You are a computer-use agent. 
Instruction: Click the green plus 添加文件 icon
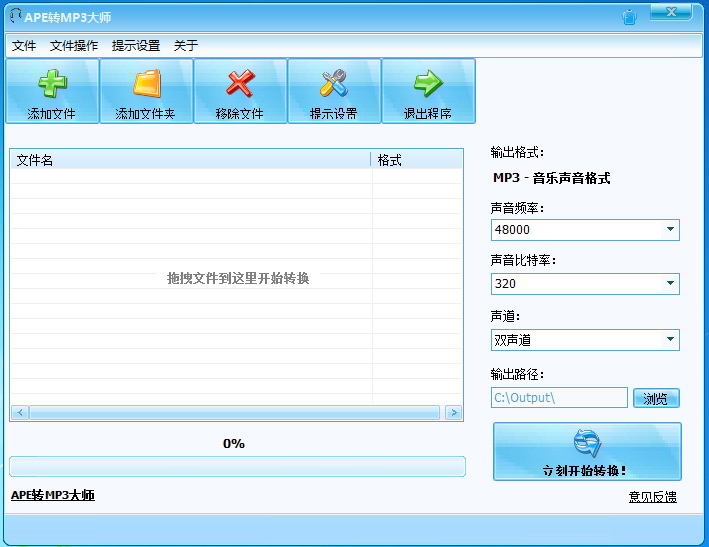[52, 83]
